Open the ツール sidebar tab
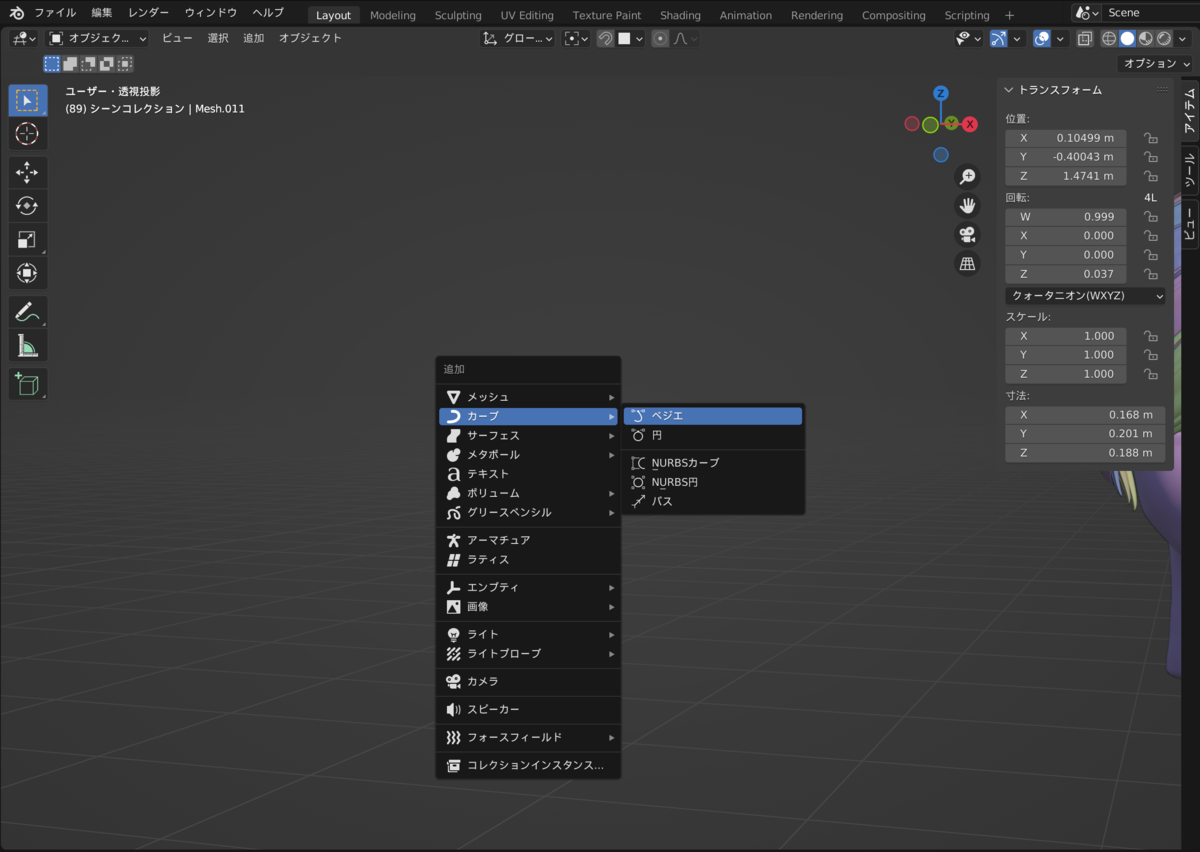This screenshot has height=852, width=1200. [x=1188, y=171]
